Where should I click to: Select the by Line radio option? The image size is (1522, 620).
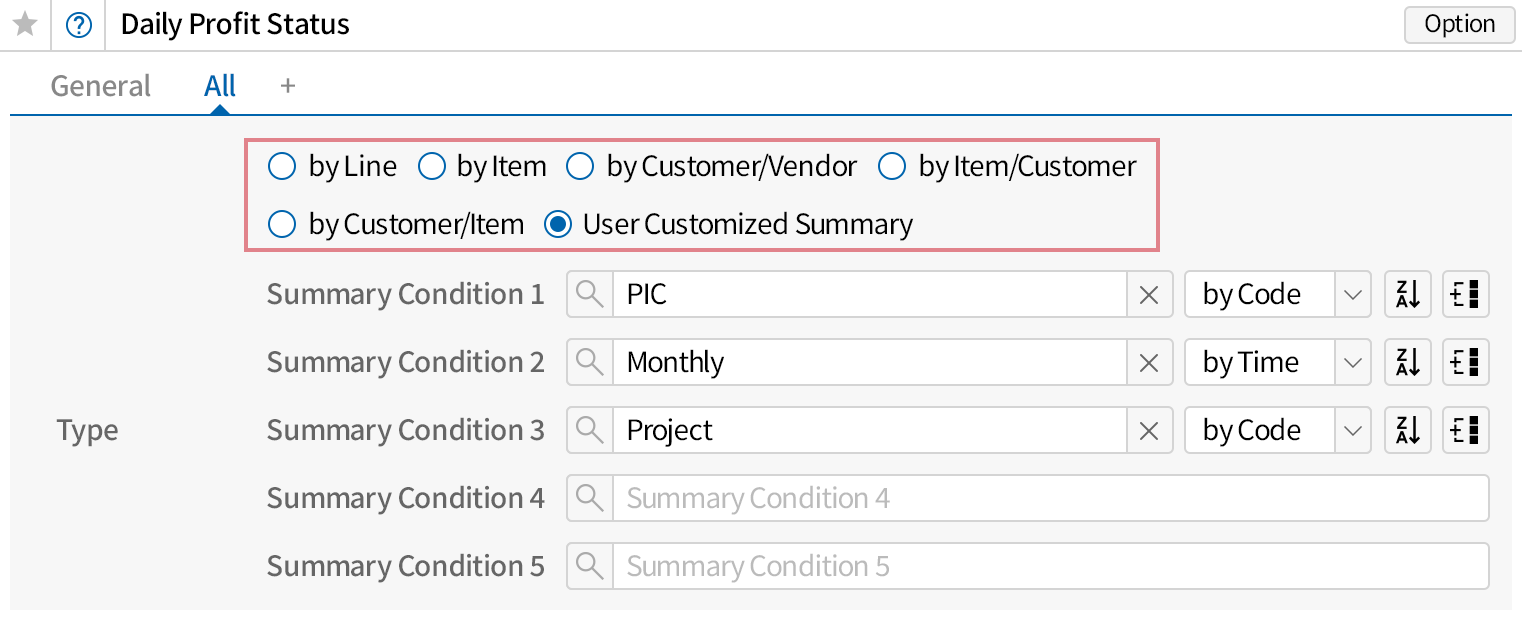[282, 166]
